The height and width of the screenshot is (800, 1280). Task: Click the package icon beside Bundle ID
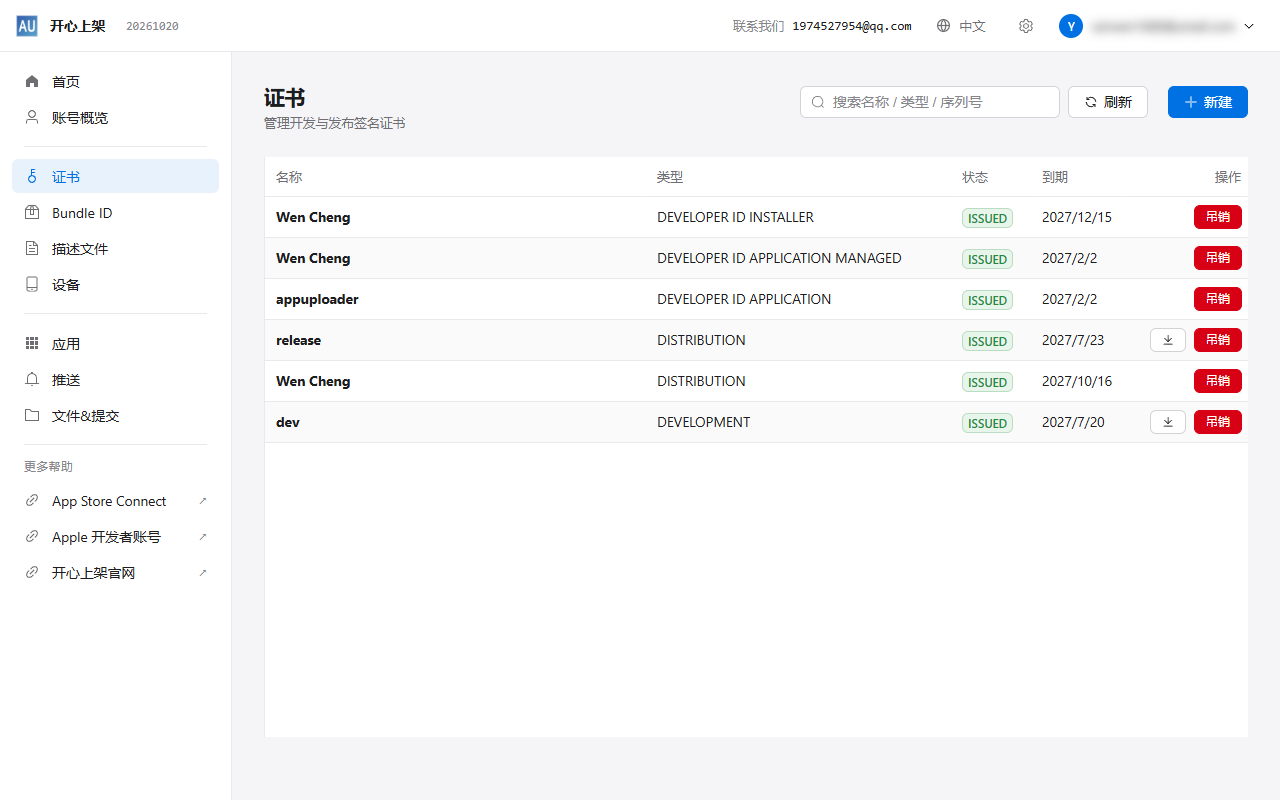pyautogui.click(x=32, y=213)
